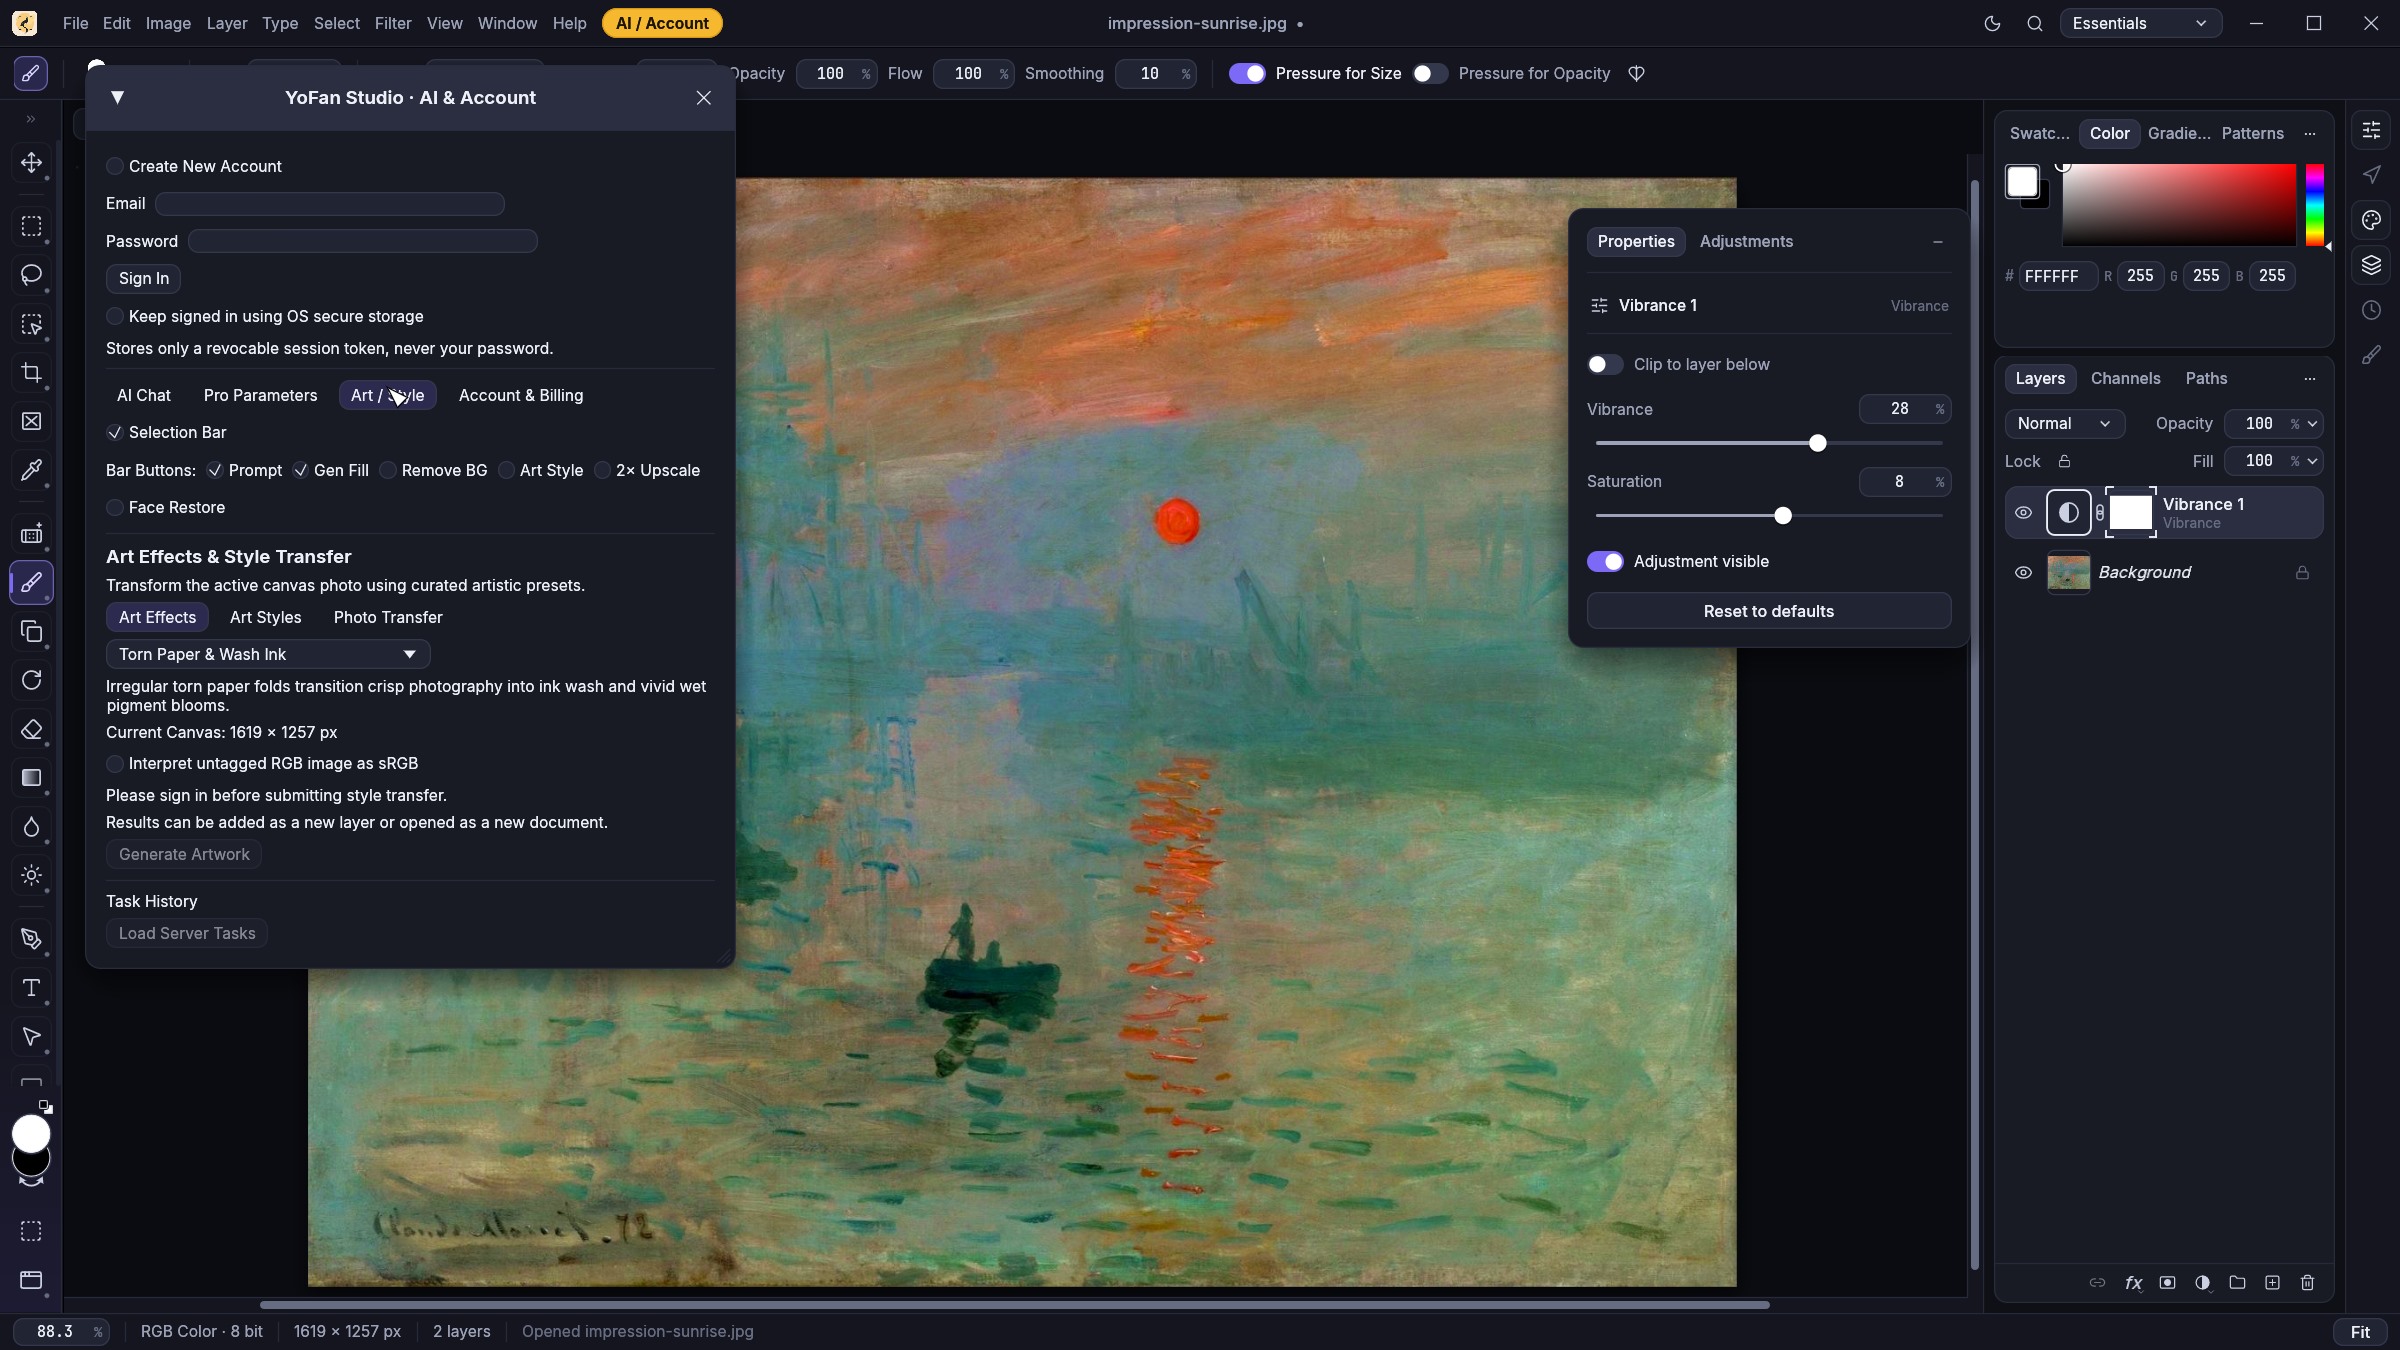Select the Move tool
2400x1350 pixels.
pyautogui.click(x=31, y=163)
